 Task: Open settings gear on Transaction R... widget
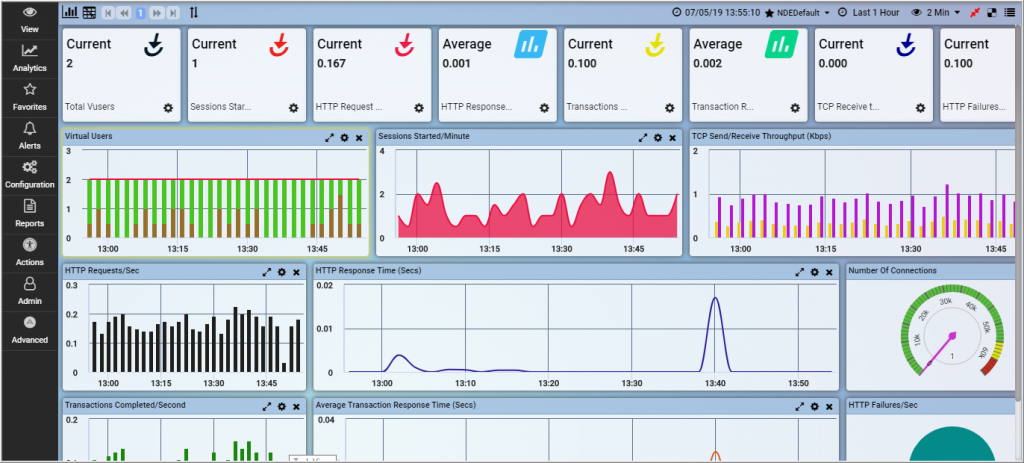click(795, 108)
